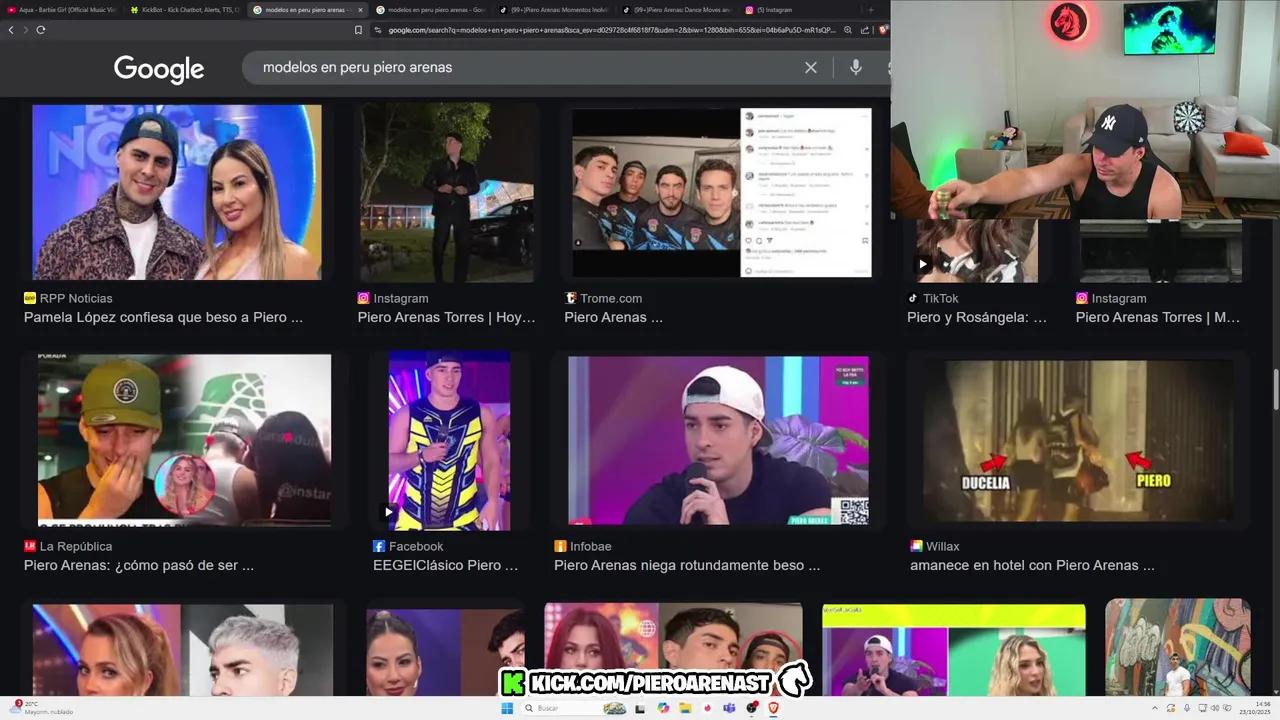Click the taskbar Buscar search box
Screen dimensions: 1280x720
click(x=575, y=708)
